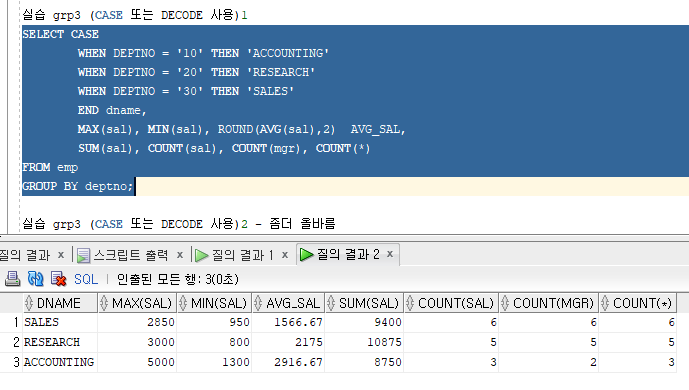689x390 pixels.
Task: Refresh the query result data
Action: click(35, 279)
